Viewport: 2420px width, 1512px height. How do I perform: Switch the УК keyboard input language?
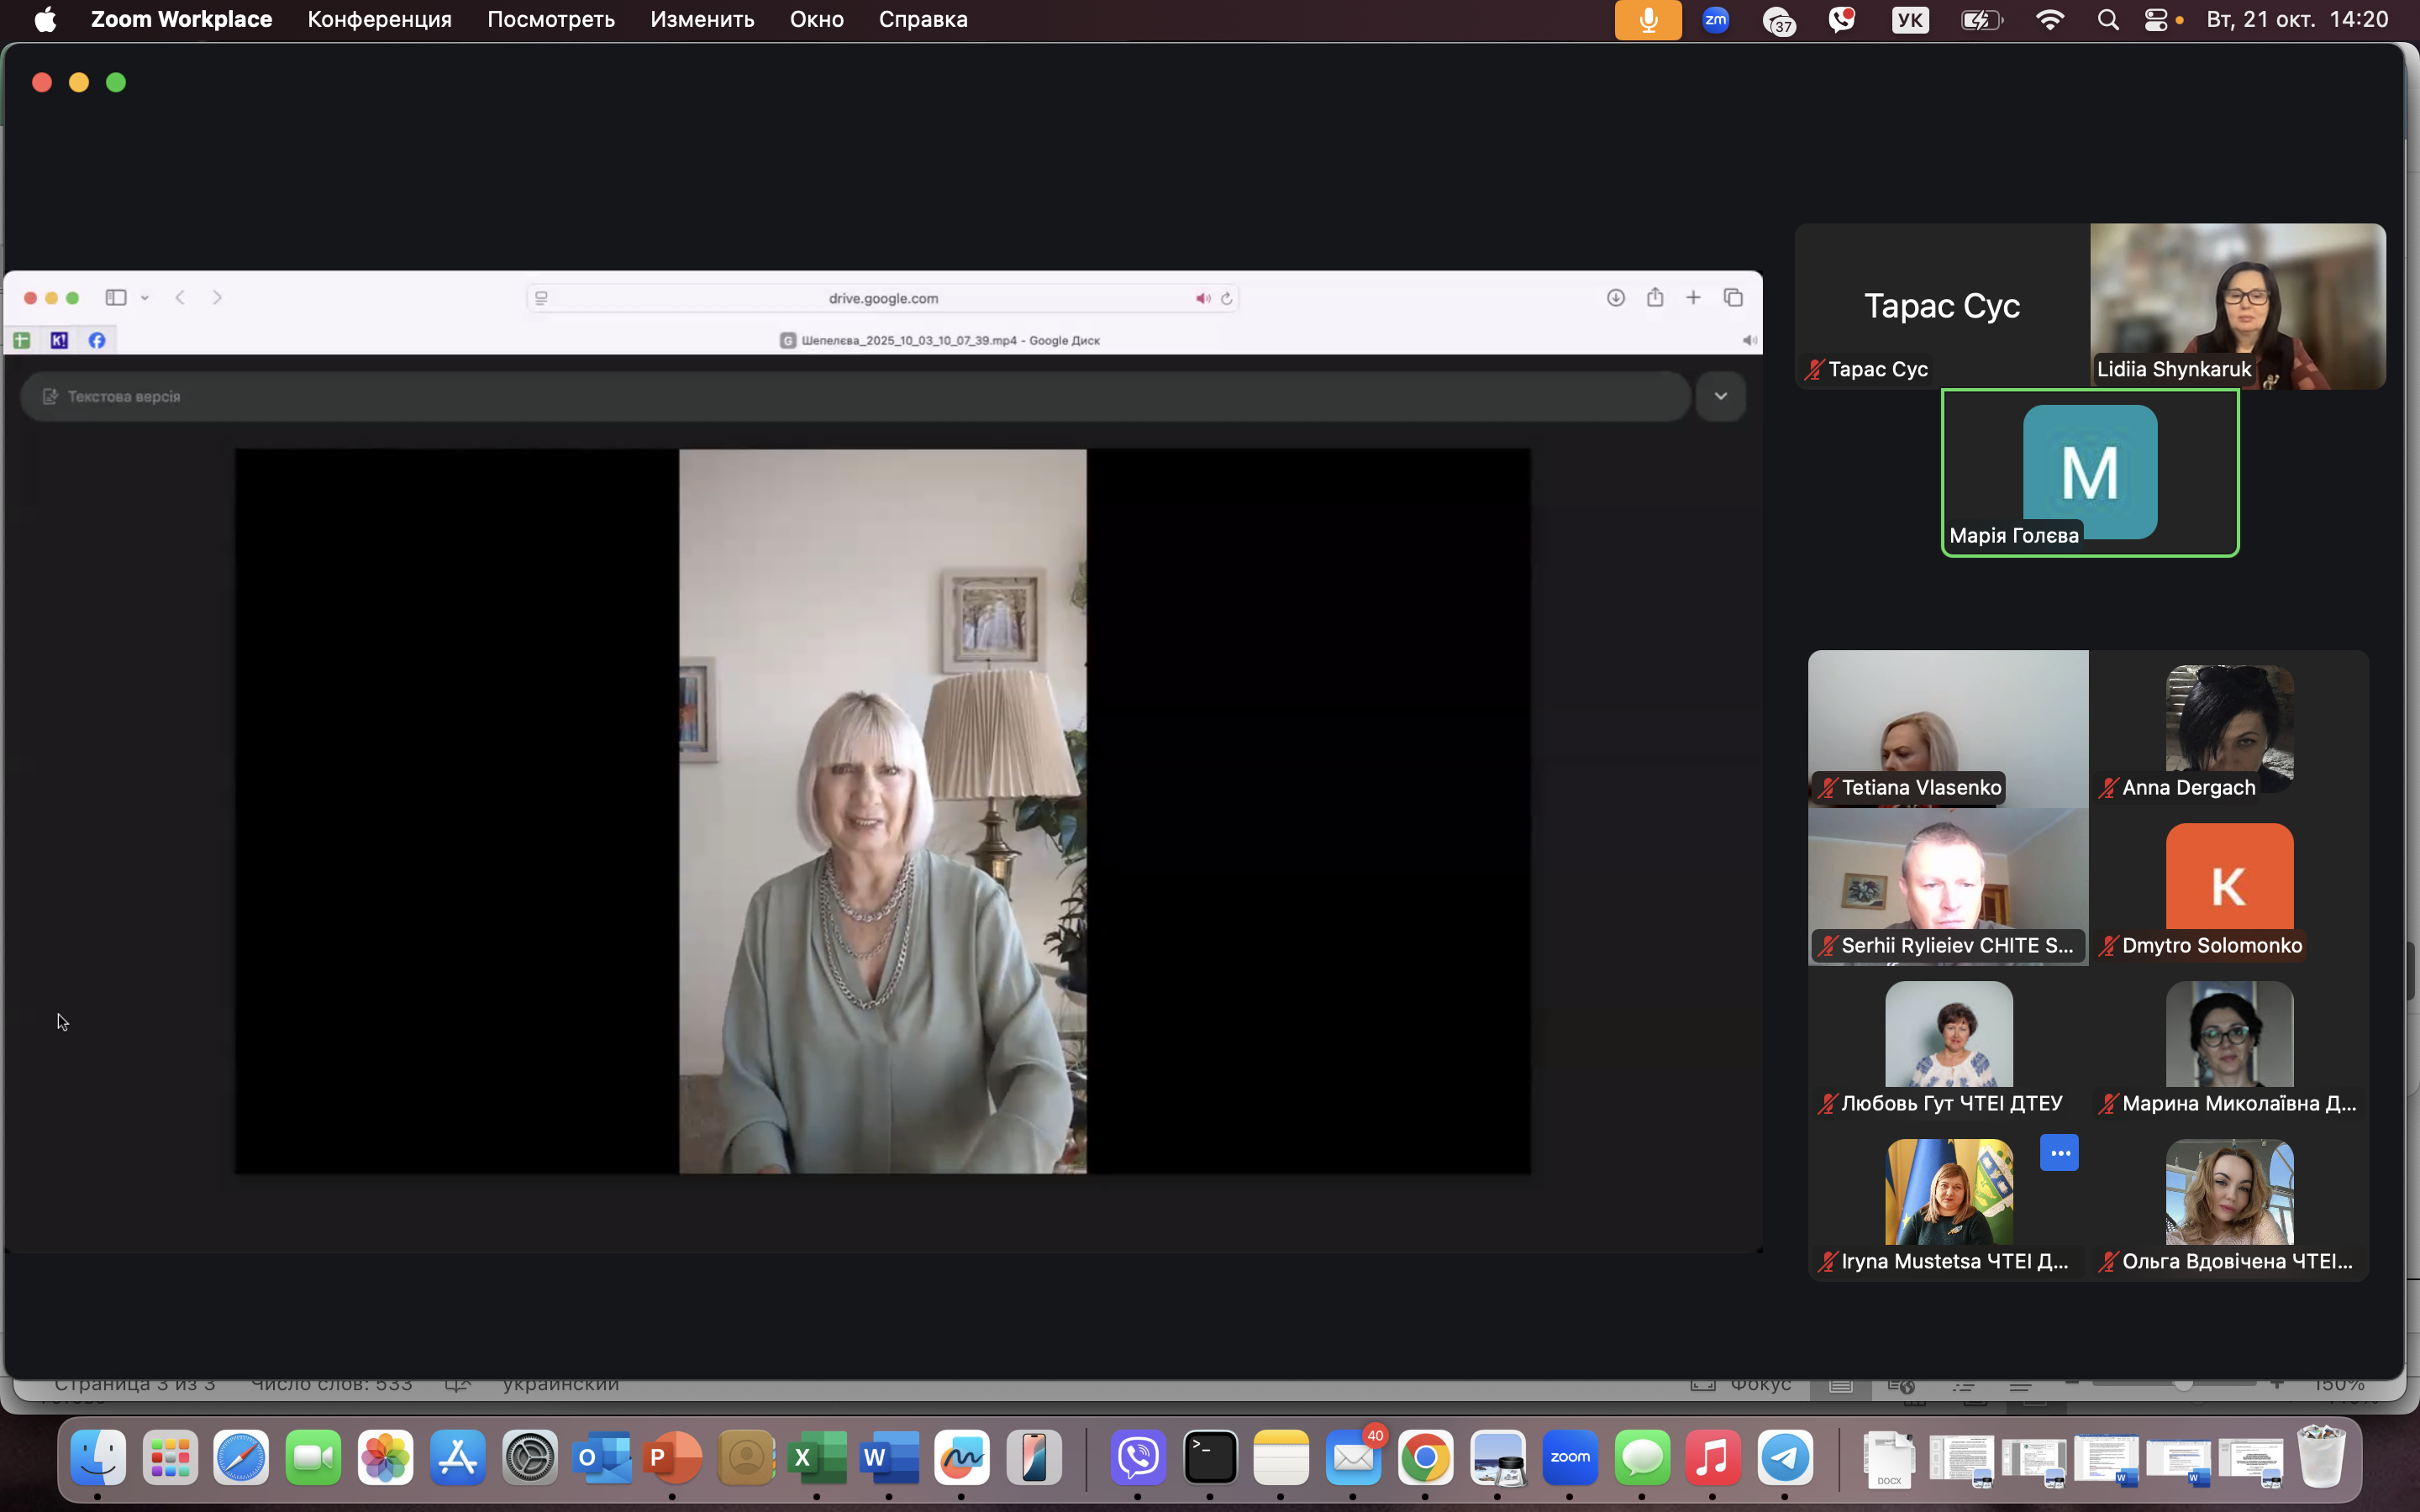pos(1909,20)
